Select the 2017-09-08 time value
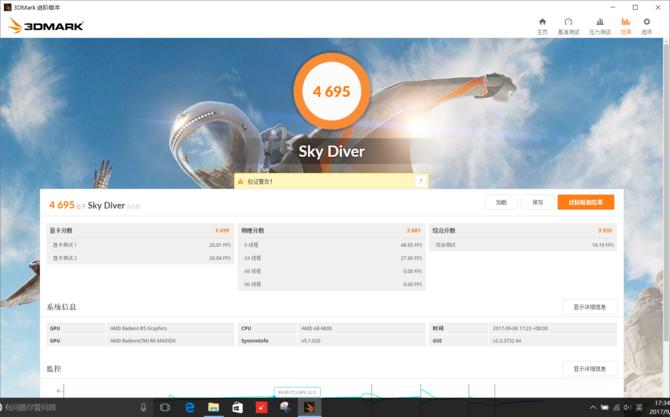The image size is (670, 417). (520, 329)
